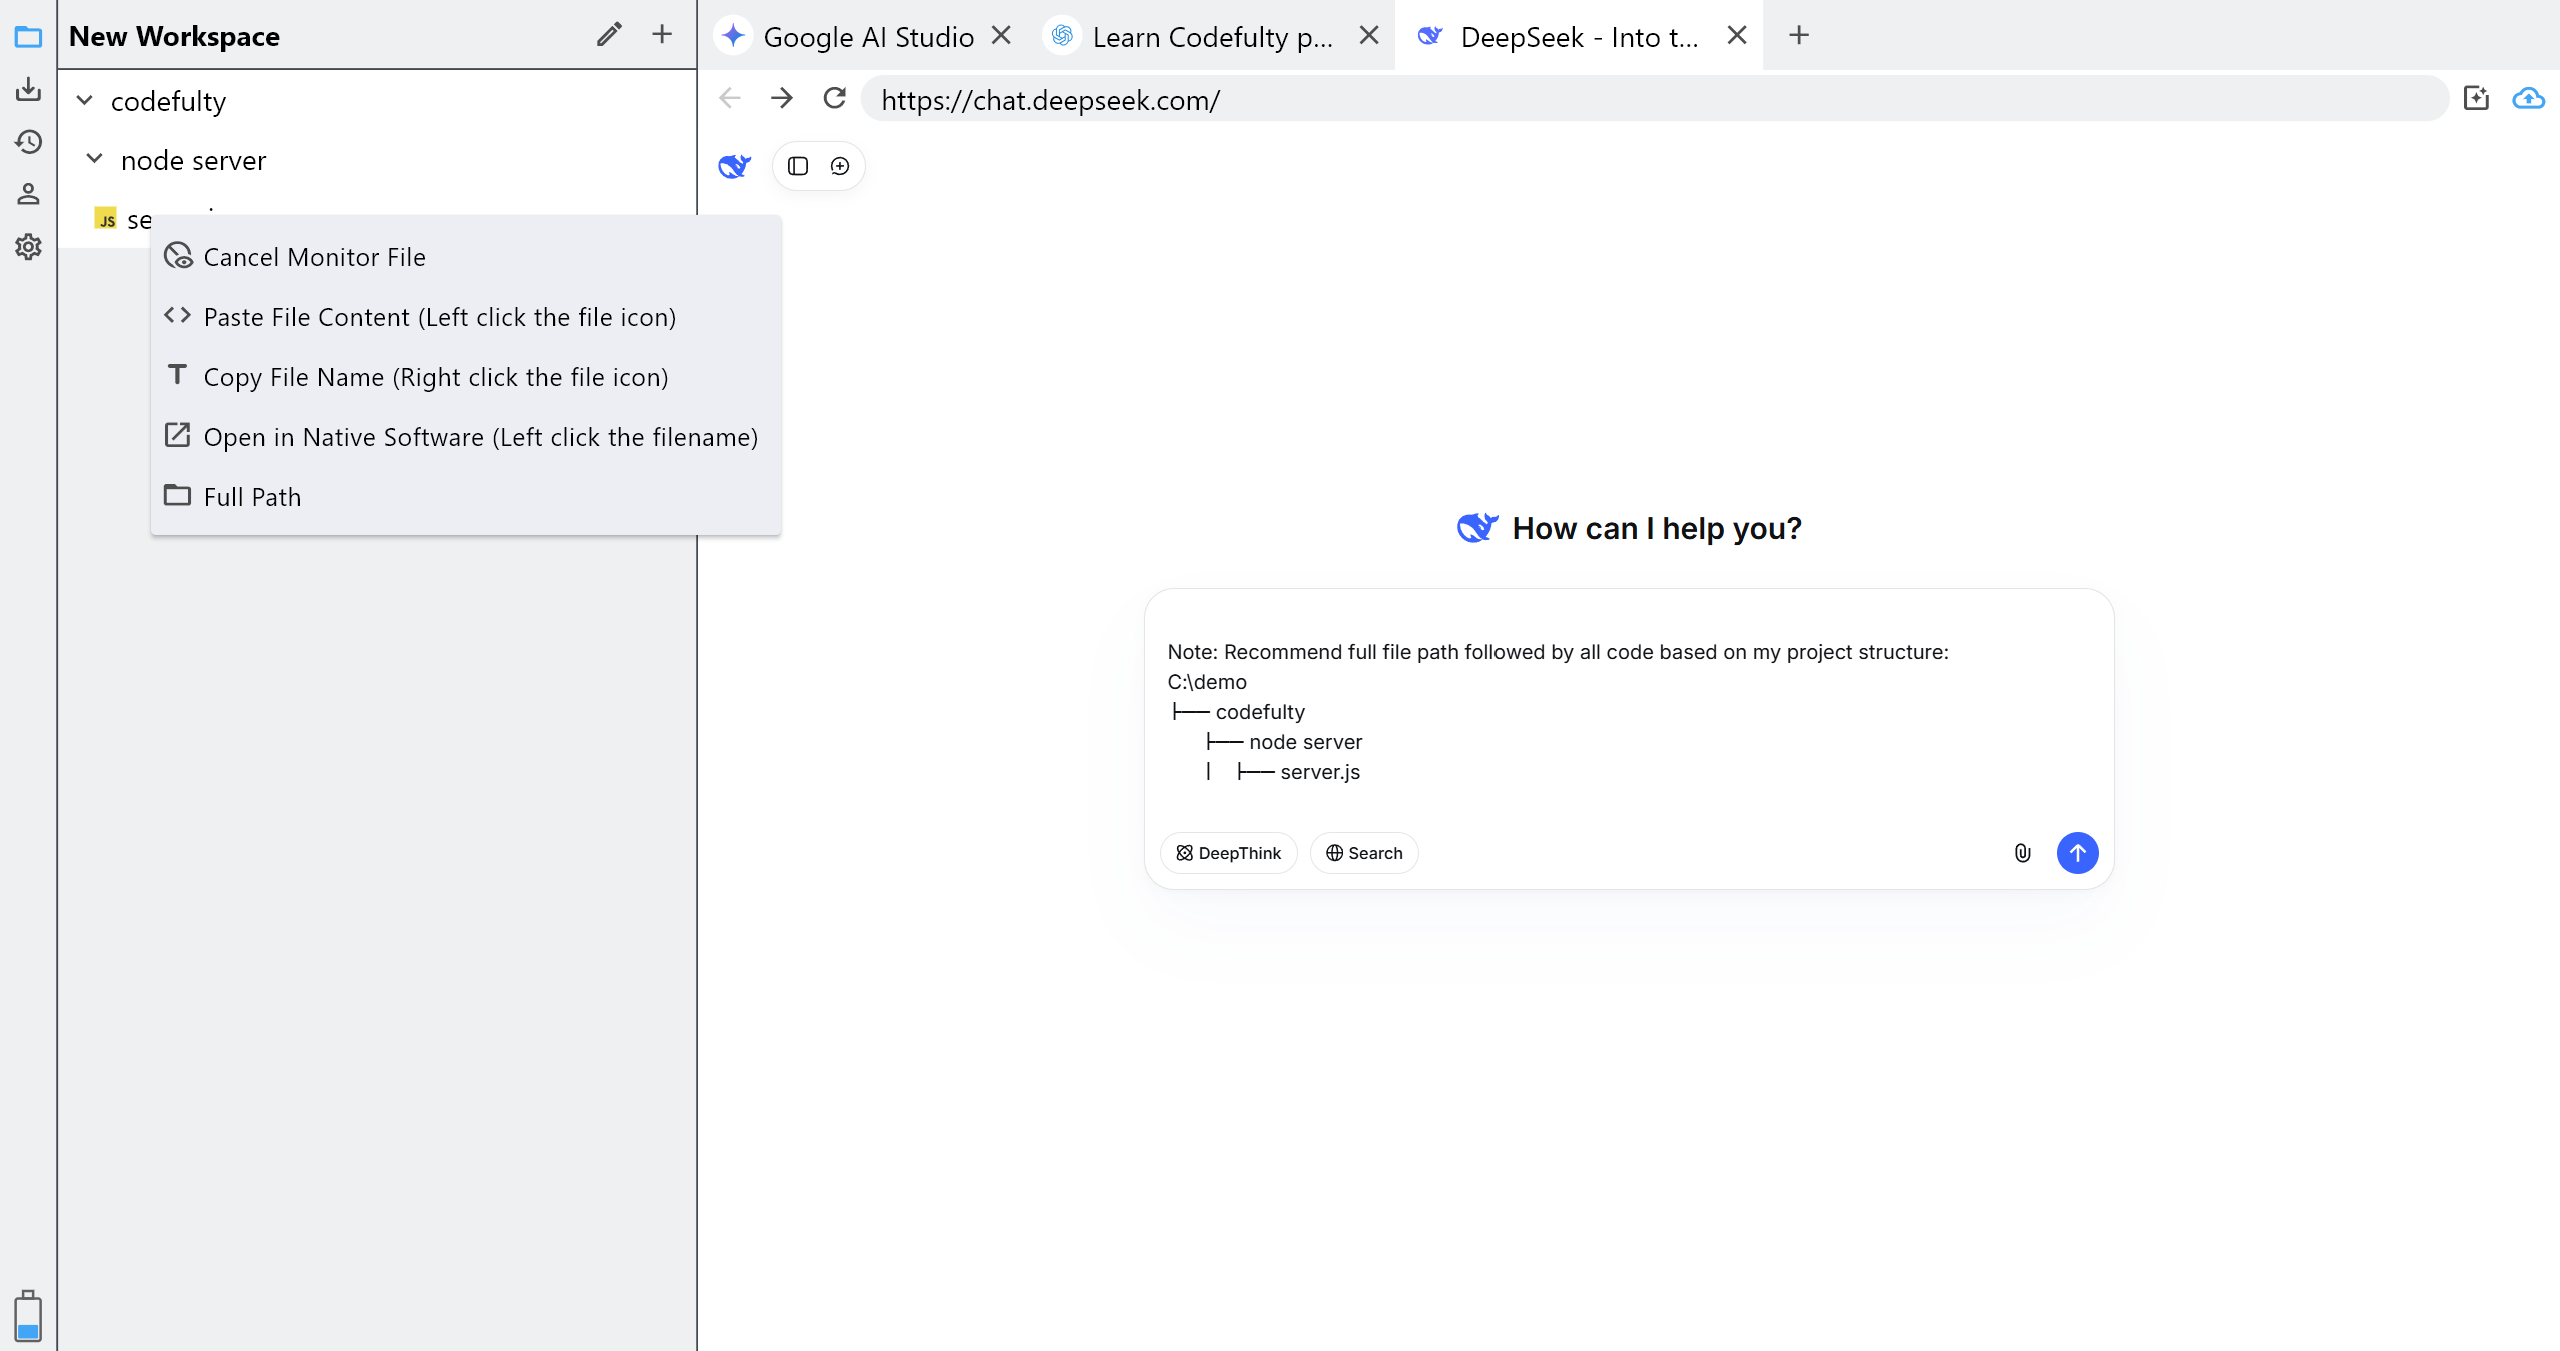Click the workspace edit pencil icon
This screenshot has width=2560, height=1351.
609,35
